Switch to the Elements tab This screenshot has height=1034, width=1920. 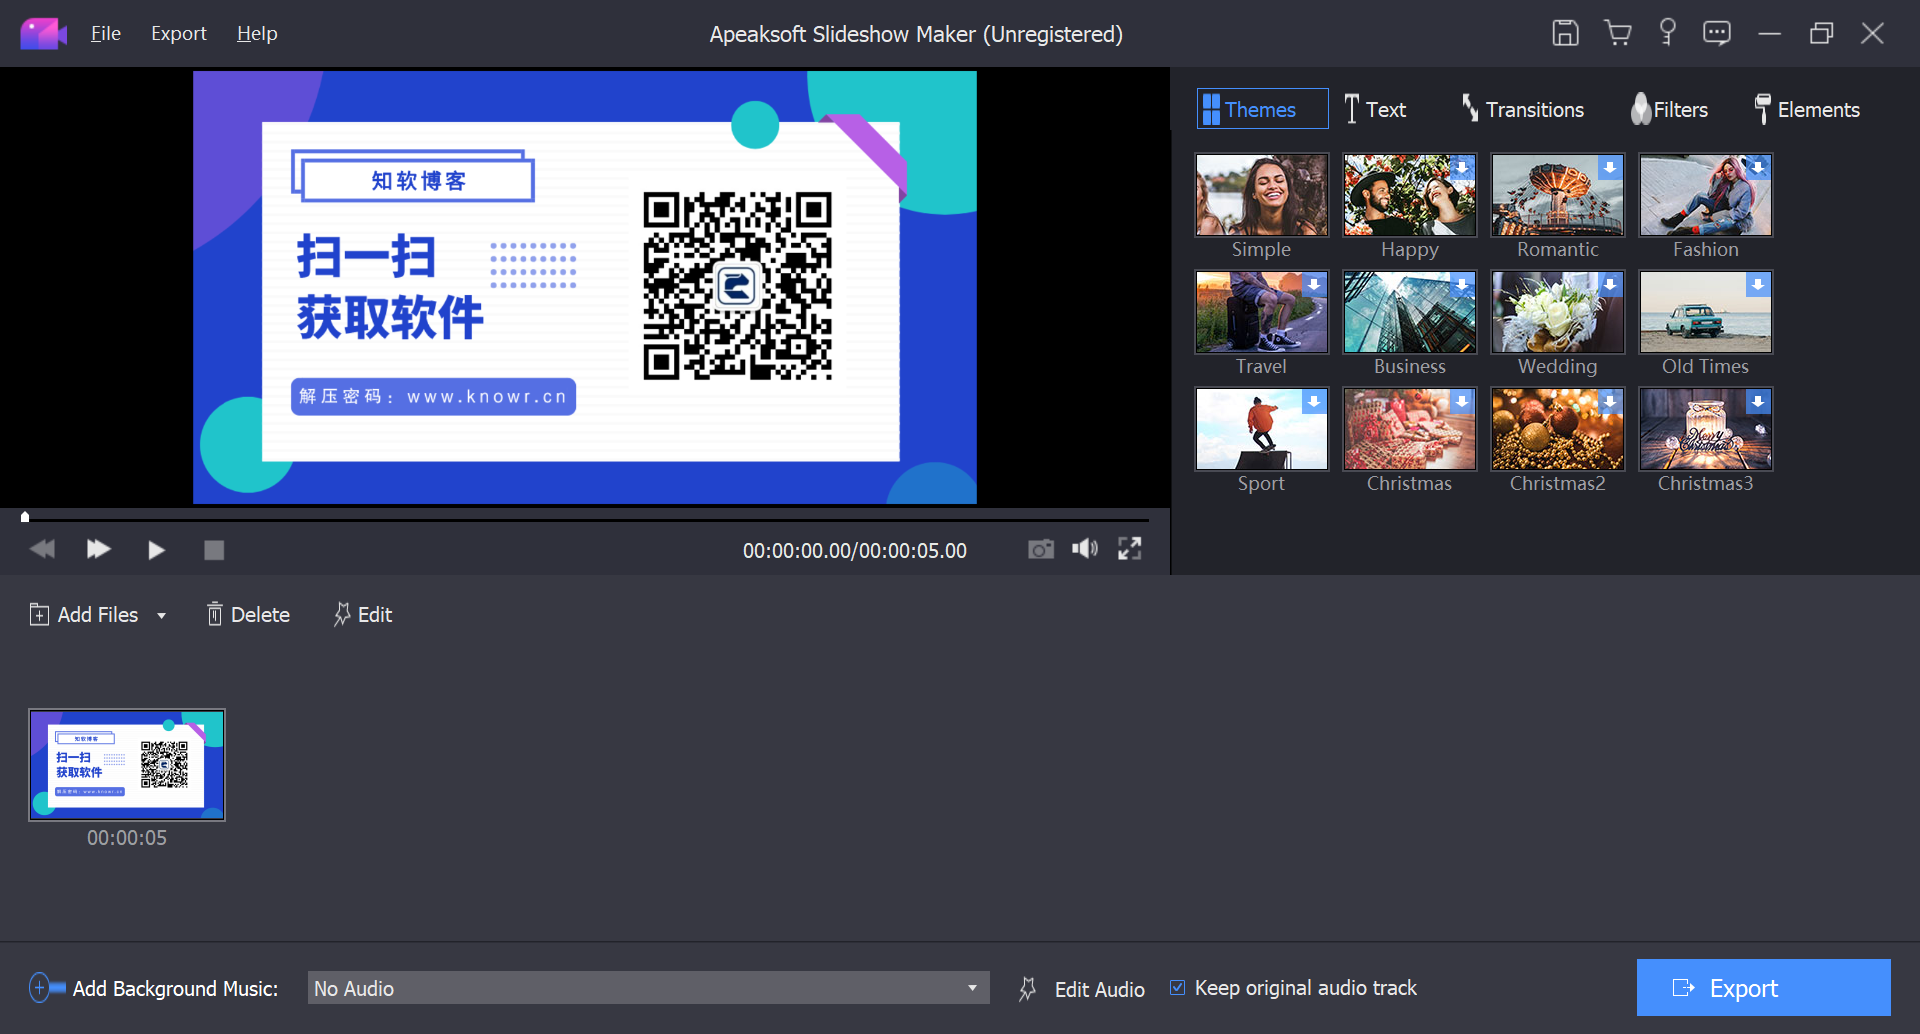tap(1807, 109)
